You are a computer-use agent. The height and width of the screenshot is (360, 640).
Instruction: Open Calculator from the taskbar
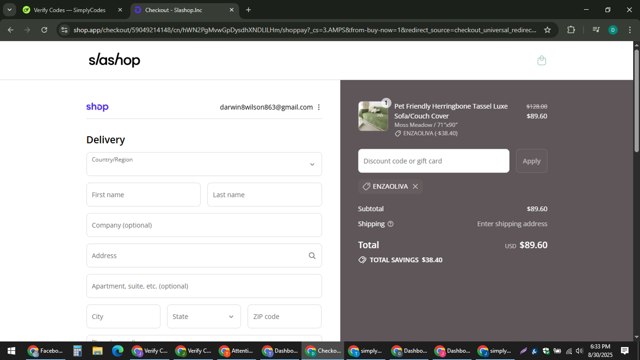pyautogui.click(x=77, y=351)
